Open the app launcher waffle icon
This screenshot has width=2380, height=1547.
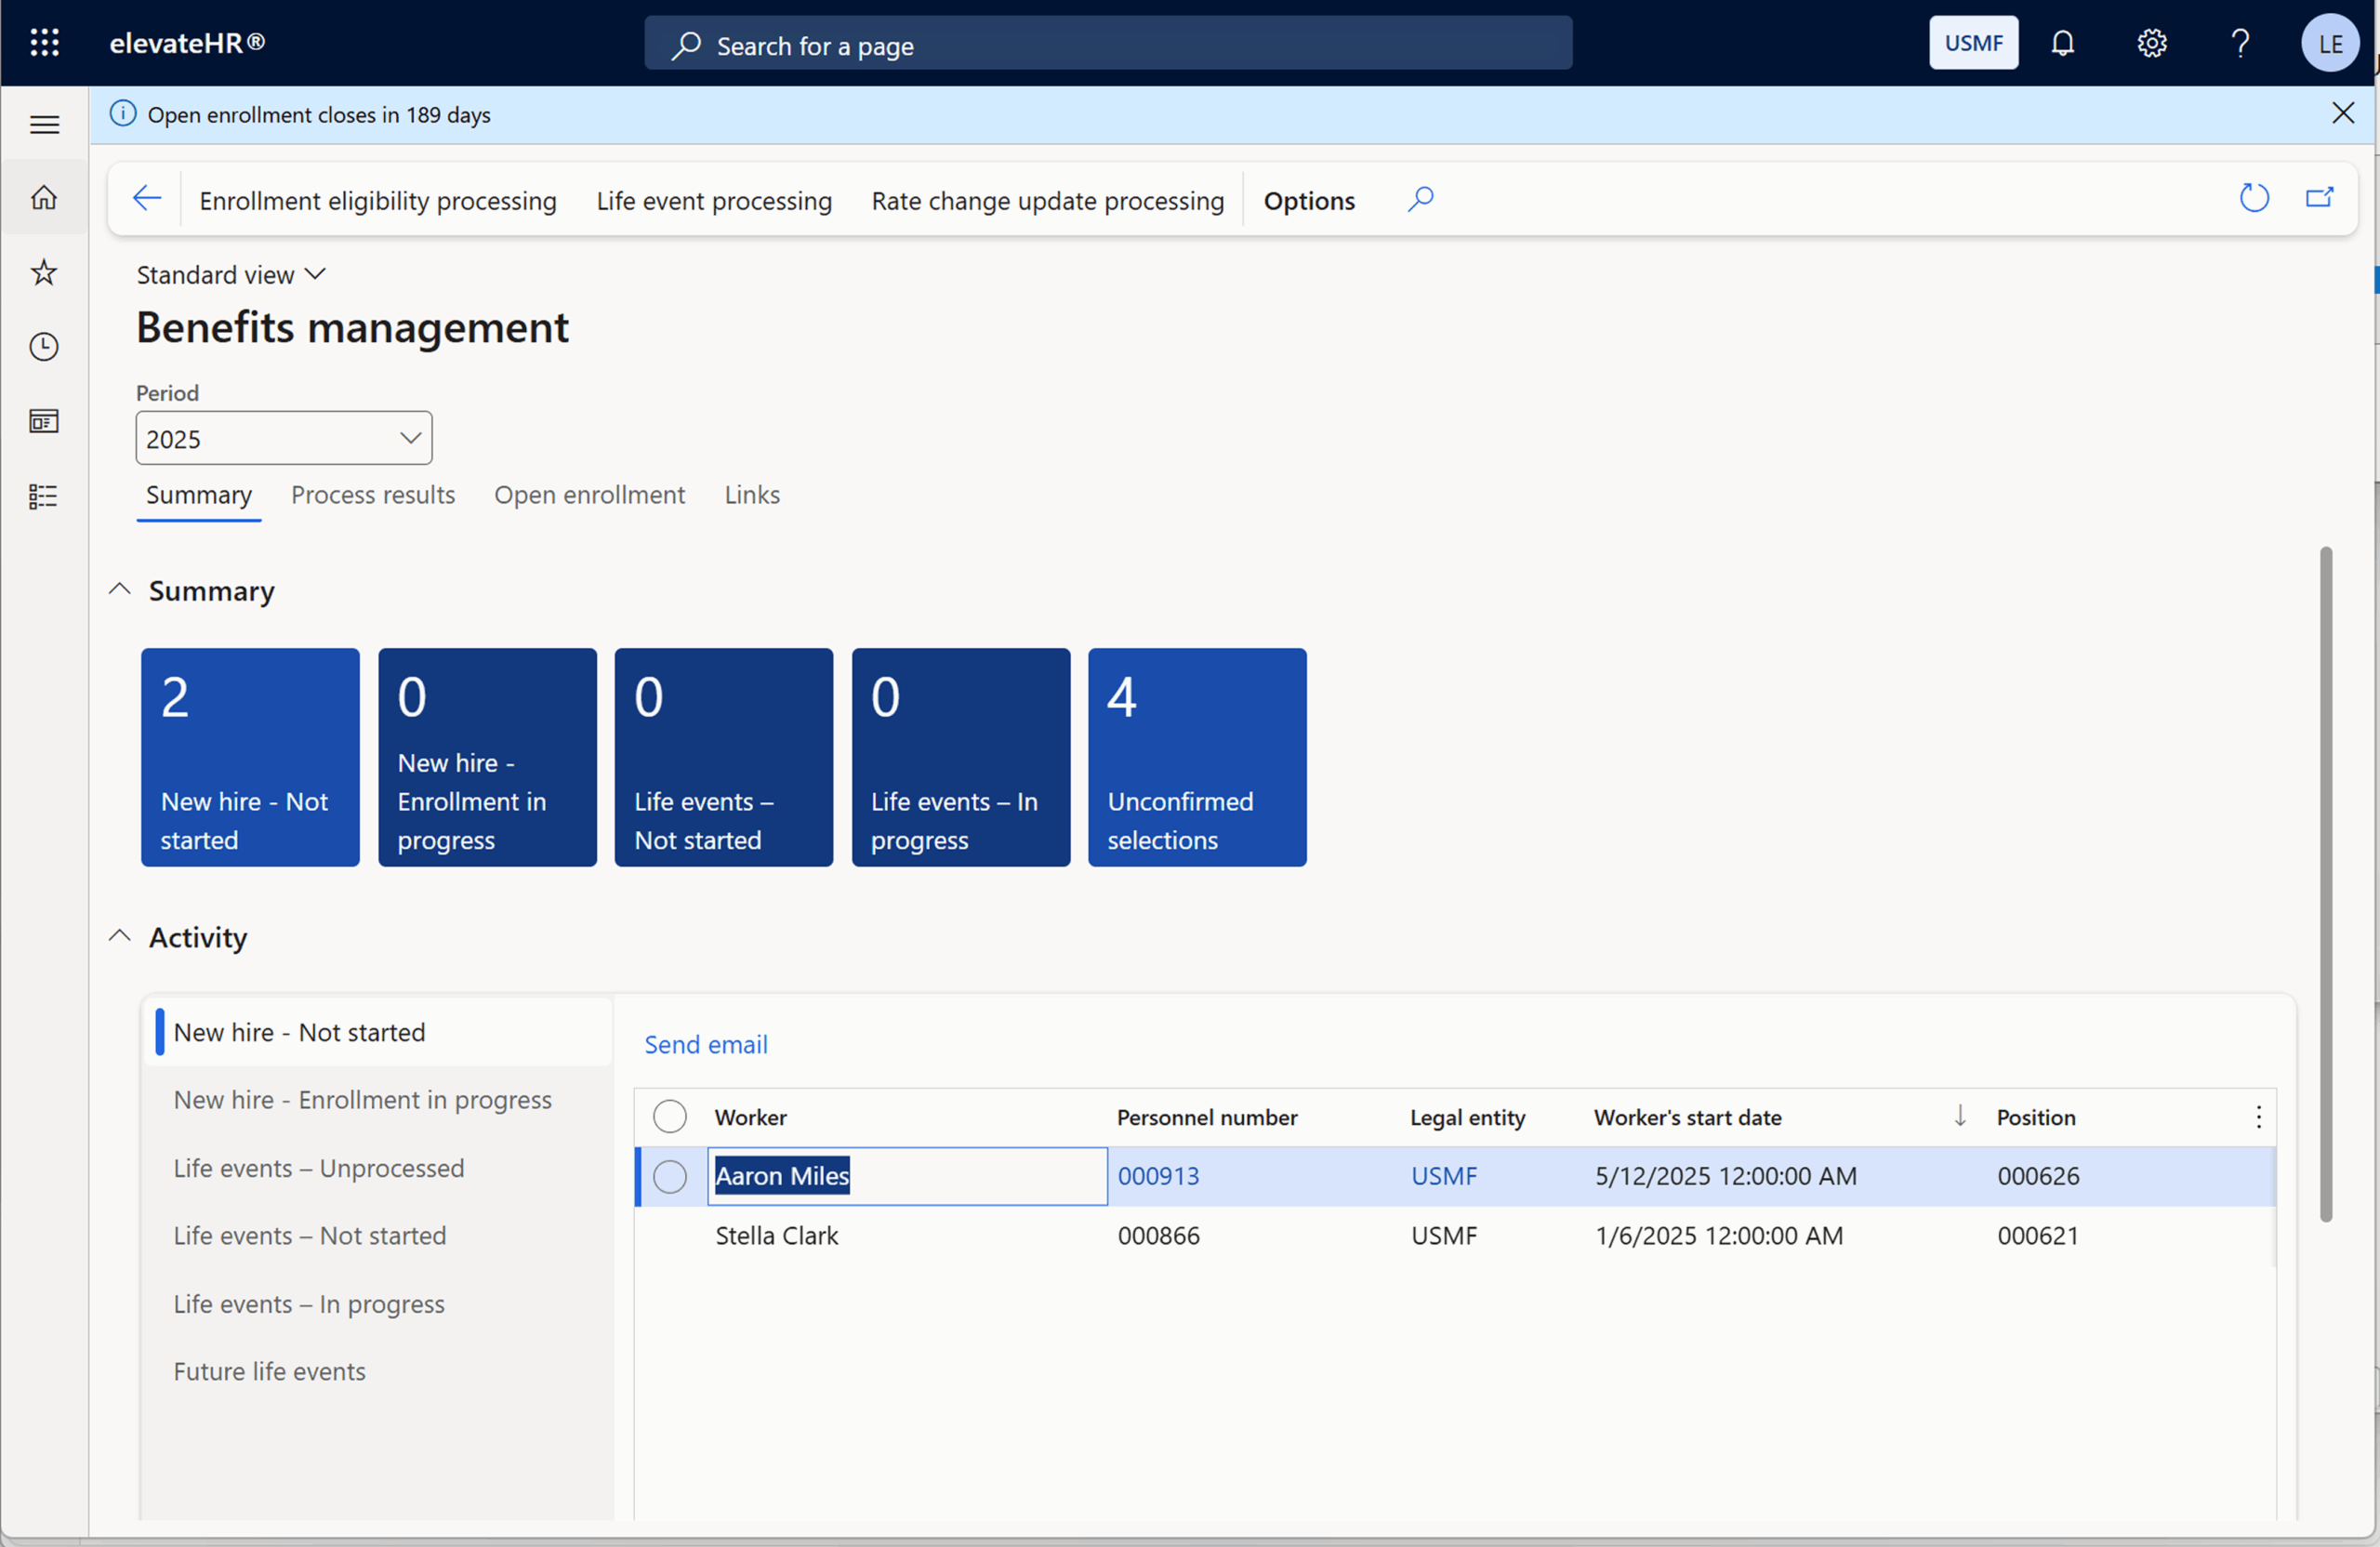44,42
